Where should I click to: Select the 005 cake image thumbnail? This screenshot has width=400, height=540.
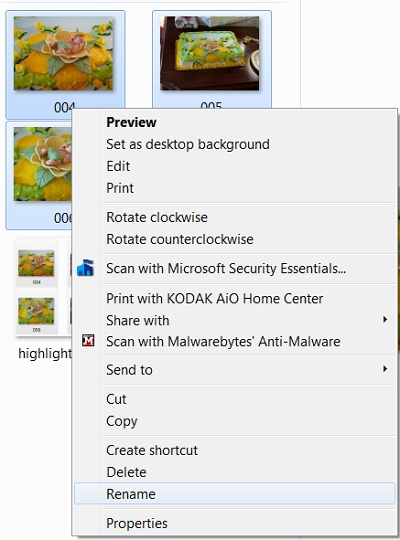tap(209, 53)
